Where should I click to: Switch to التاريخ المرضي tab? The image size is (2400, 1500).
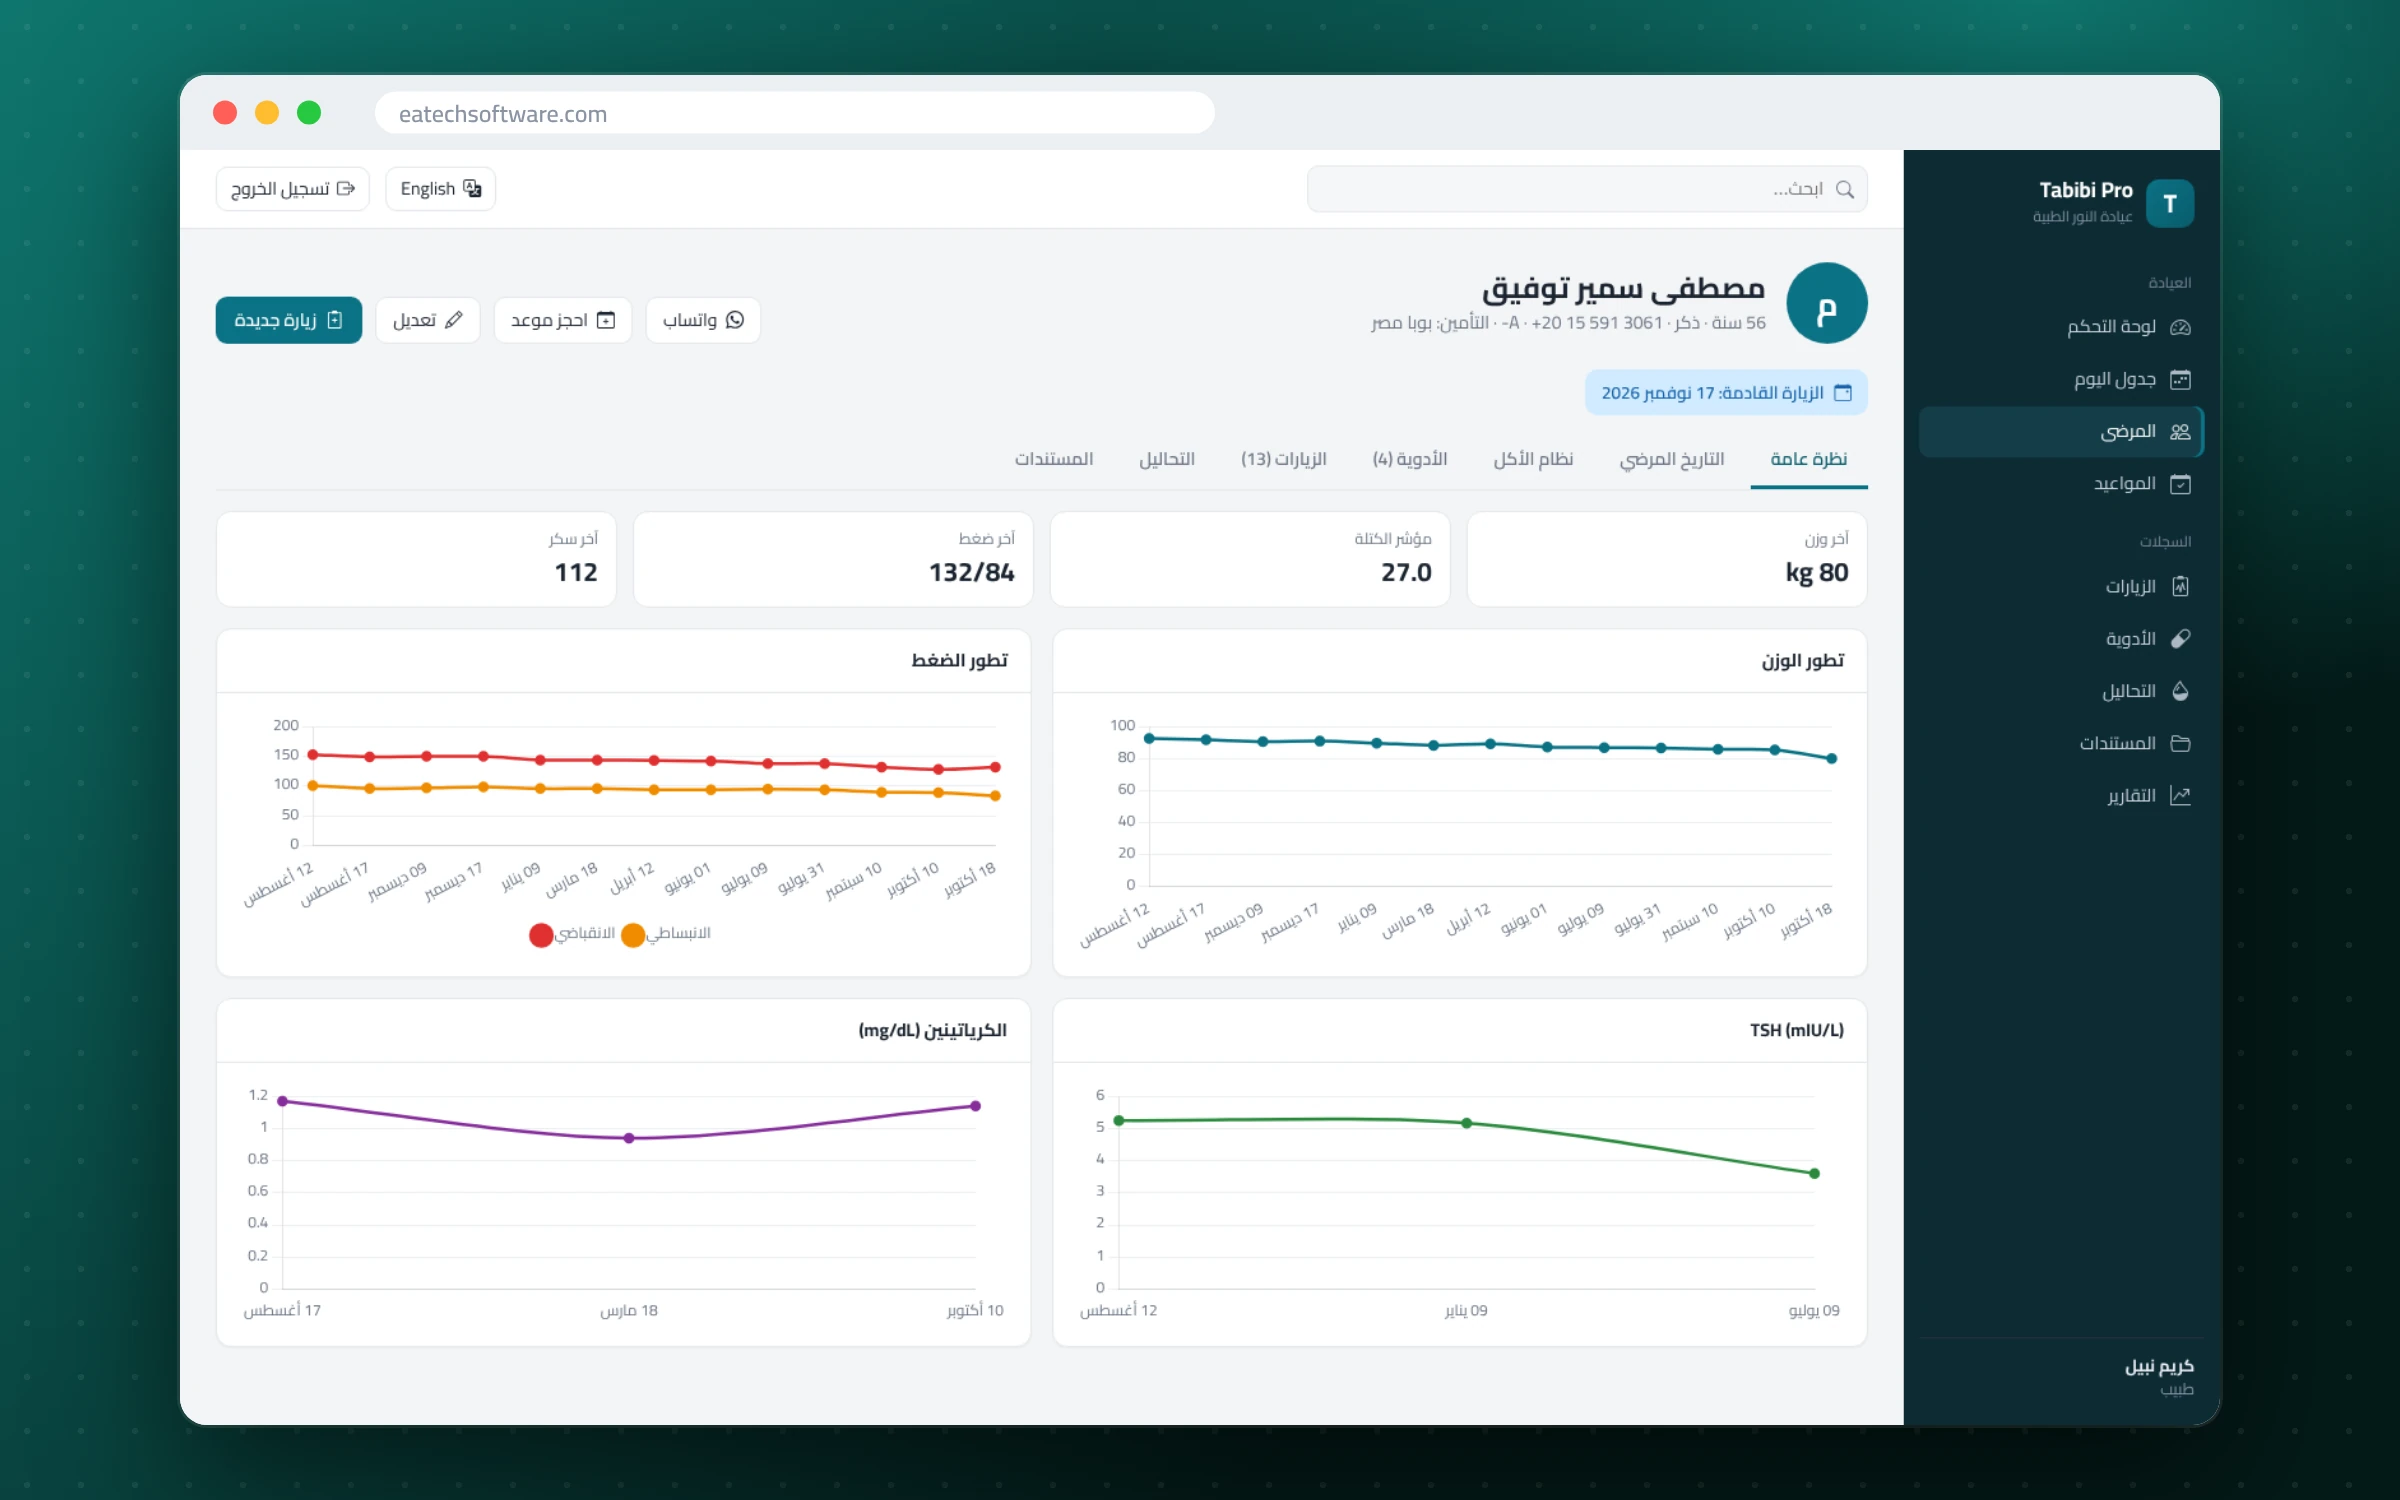pyautogui.click(x=1672, y=459)
